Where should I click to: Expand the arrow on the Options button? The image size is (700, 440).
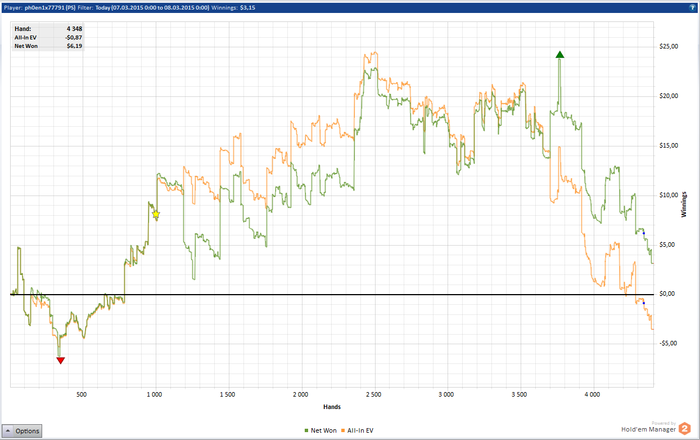click(8, 431)
